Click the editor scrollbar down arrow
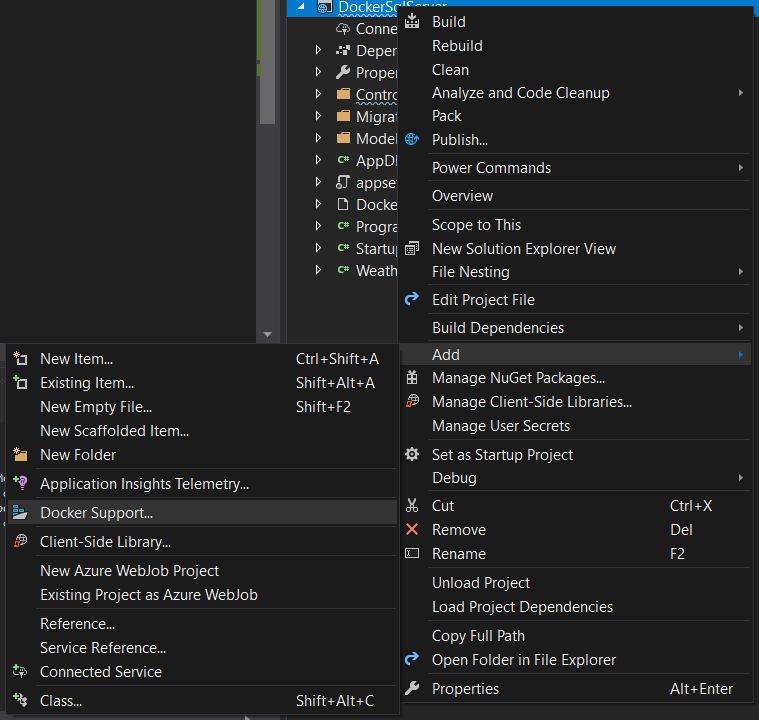This screenshot has width=759, height=720. (267, 335)
